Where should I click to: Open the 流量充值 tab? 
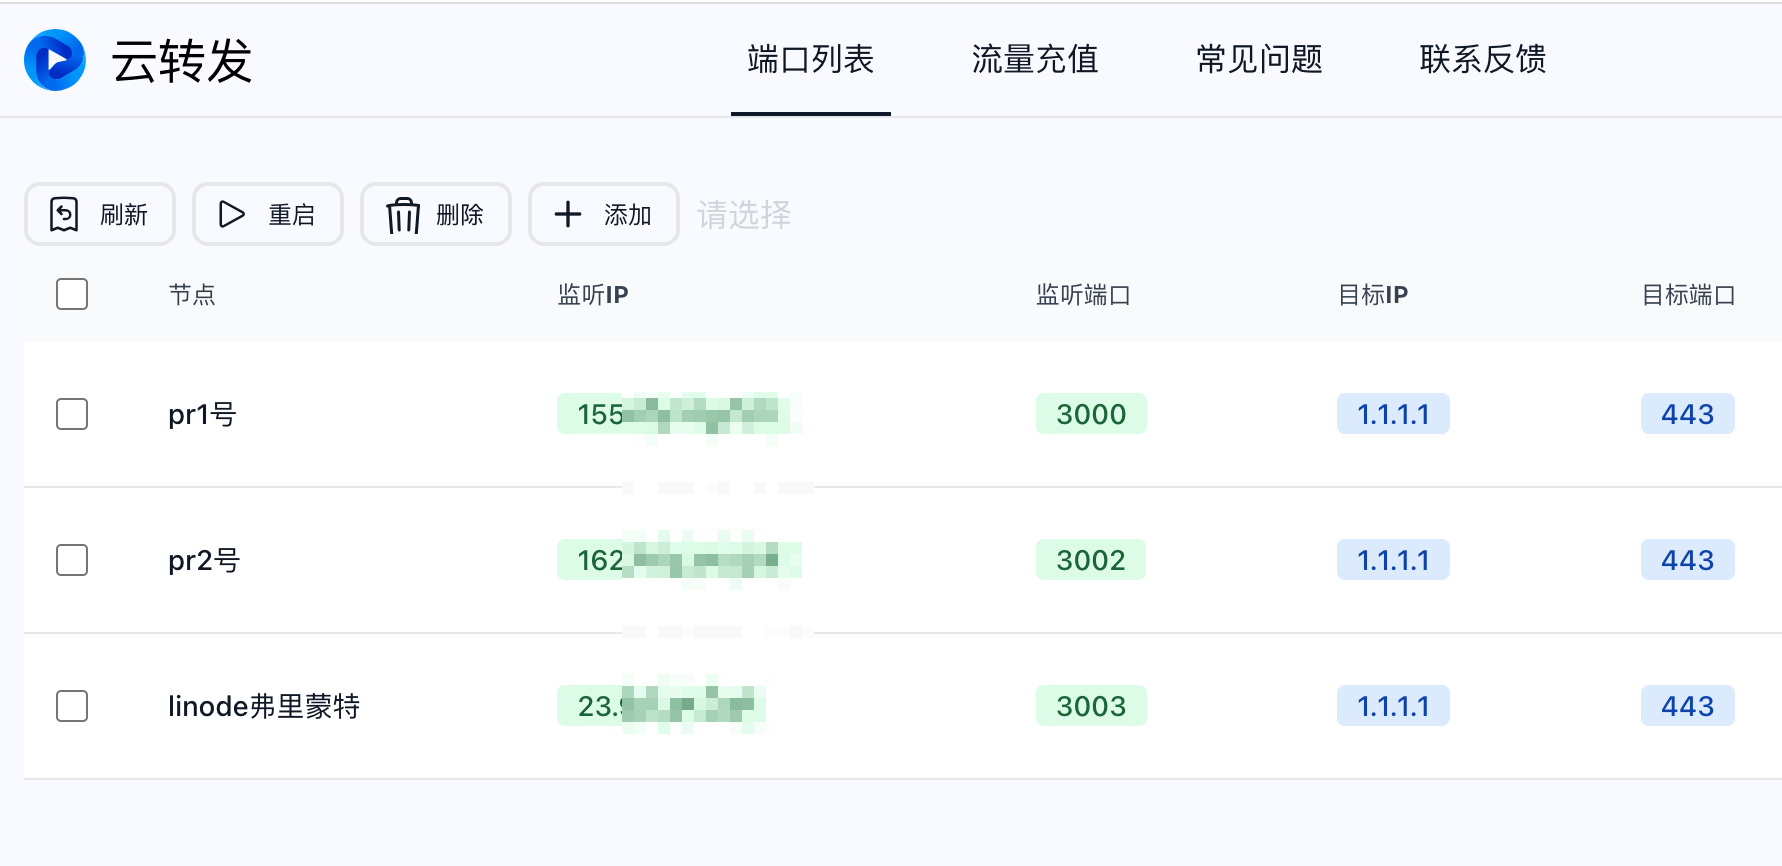(x=1035, y=60)
